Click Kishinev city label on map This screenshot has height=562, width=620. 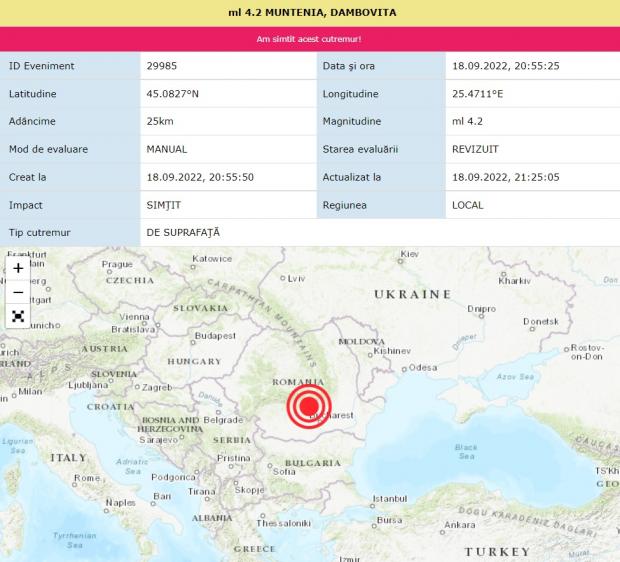(x=392, y=351)
